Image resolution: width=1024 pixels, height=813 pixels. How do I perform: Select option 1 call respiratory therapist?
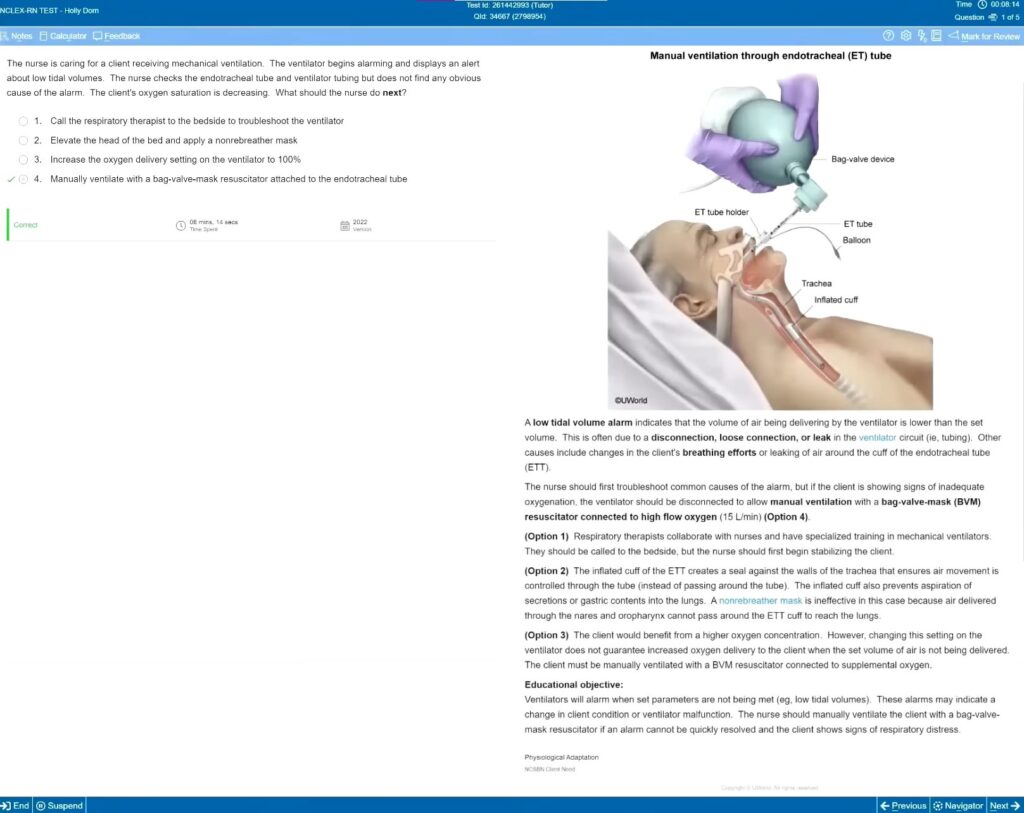[x=23, y=121]
